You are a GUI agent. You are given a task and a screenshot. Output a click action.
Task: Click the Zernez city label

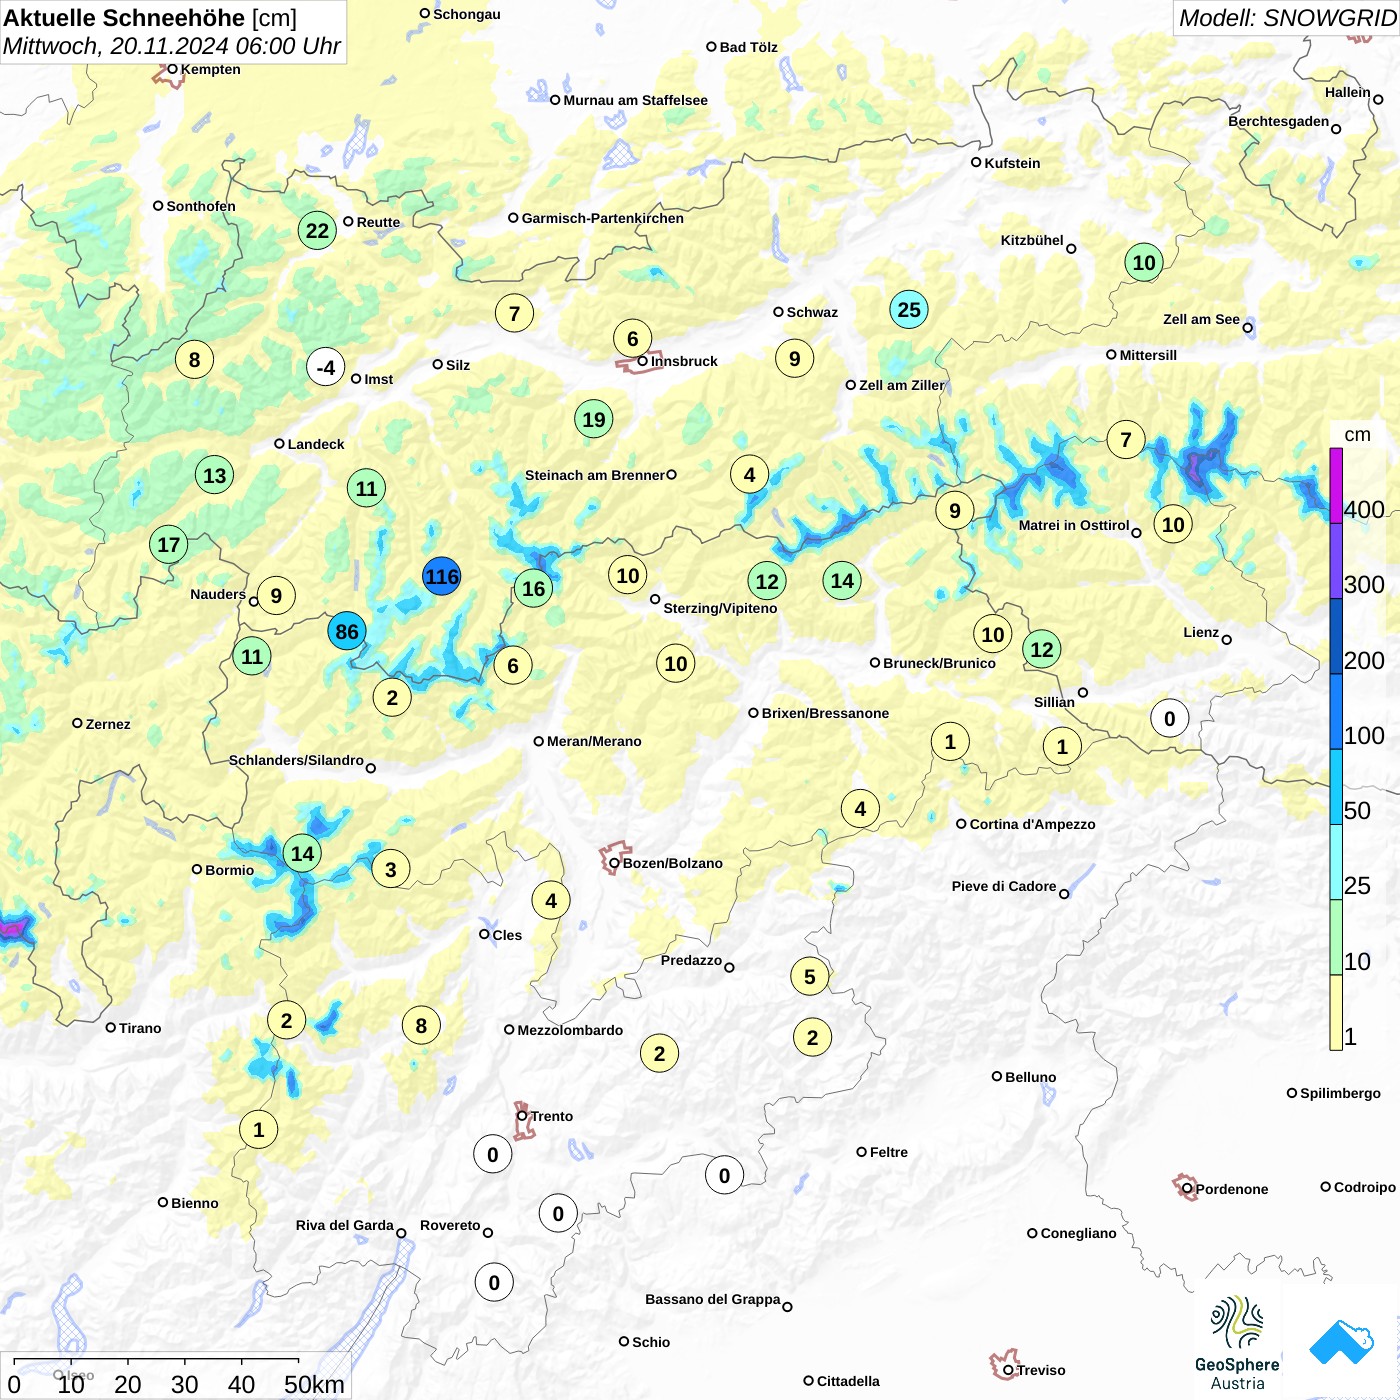108,724
